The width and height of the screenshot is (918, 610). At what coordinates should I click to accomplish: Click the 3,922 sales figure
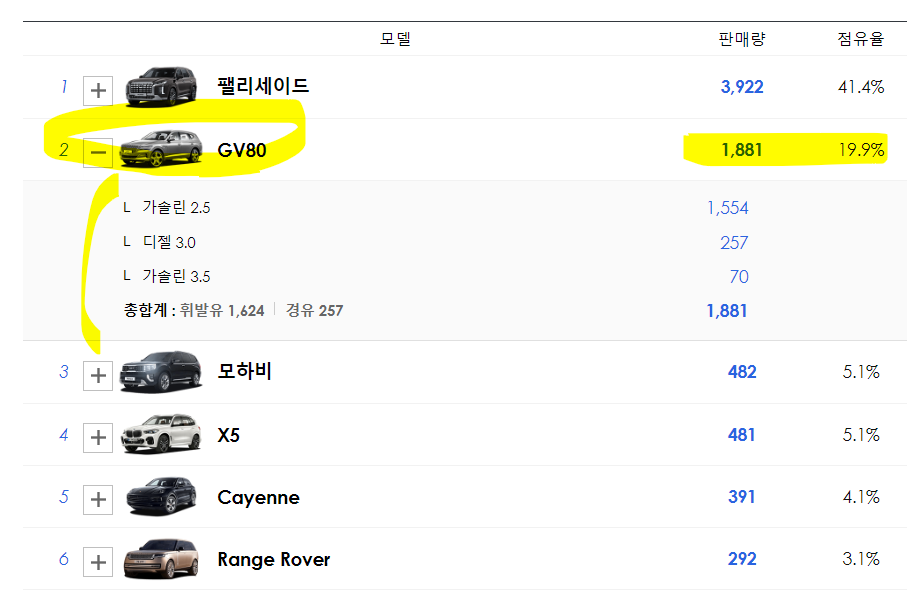pyautogui.click(x=742, y=87)
